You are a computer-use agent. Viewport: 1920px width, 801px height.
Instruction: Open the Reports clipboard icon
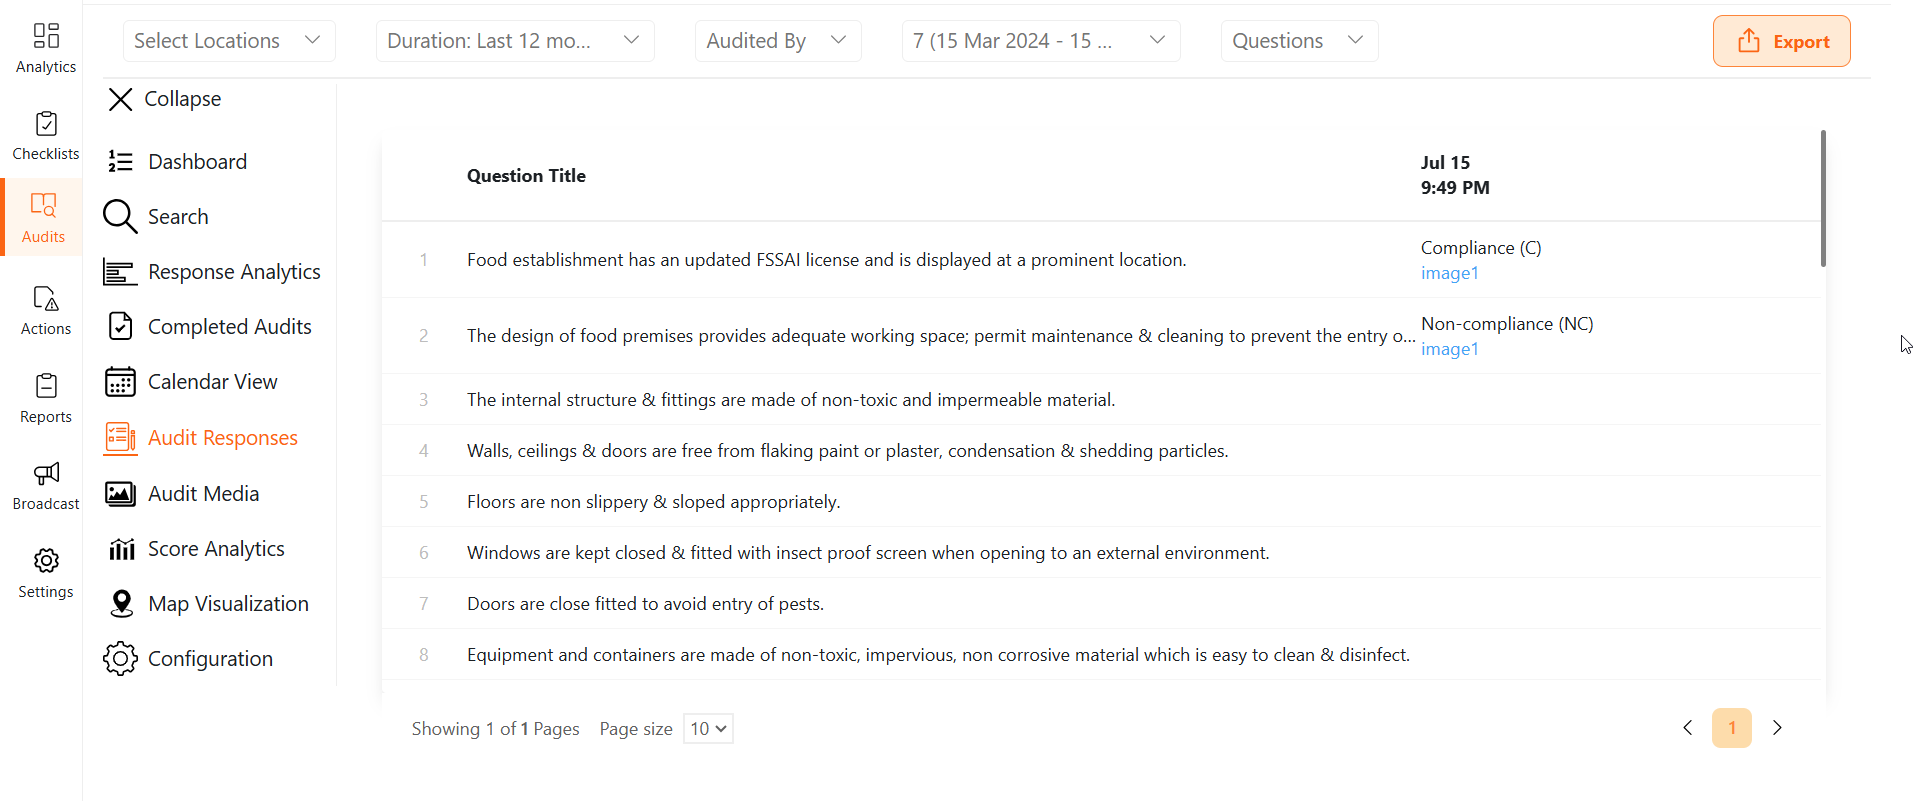pyautogui.click(x=46, y=387)
